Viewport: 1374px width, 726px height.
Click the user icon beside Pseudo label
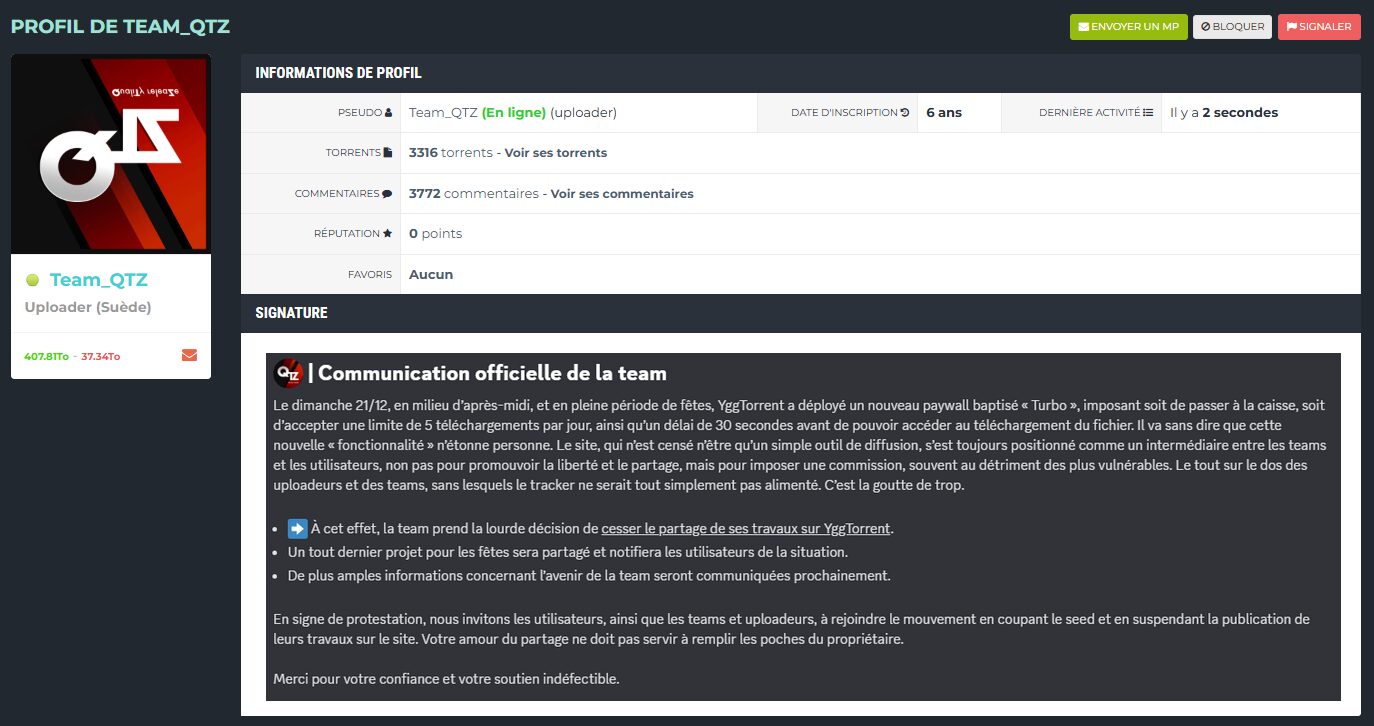tap(389, 113)
